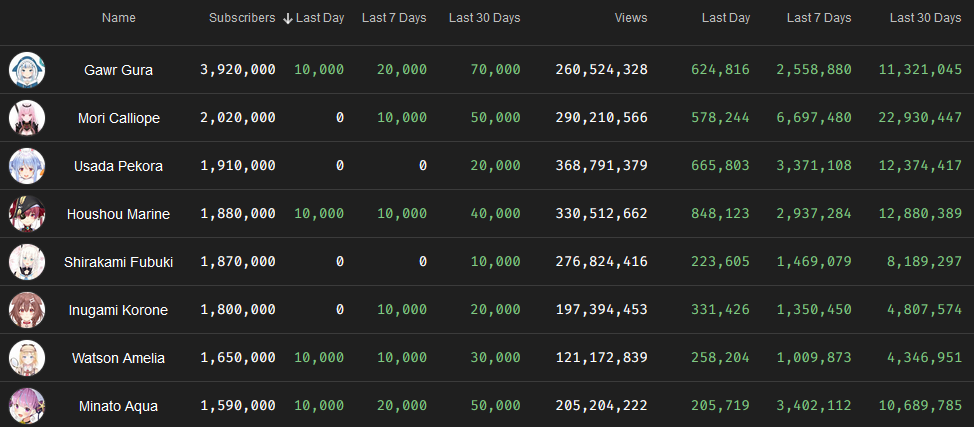Open the Gawr Gura channel link

click(119, 70)
